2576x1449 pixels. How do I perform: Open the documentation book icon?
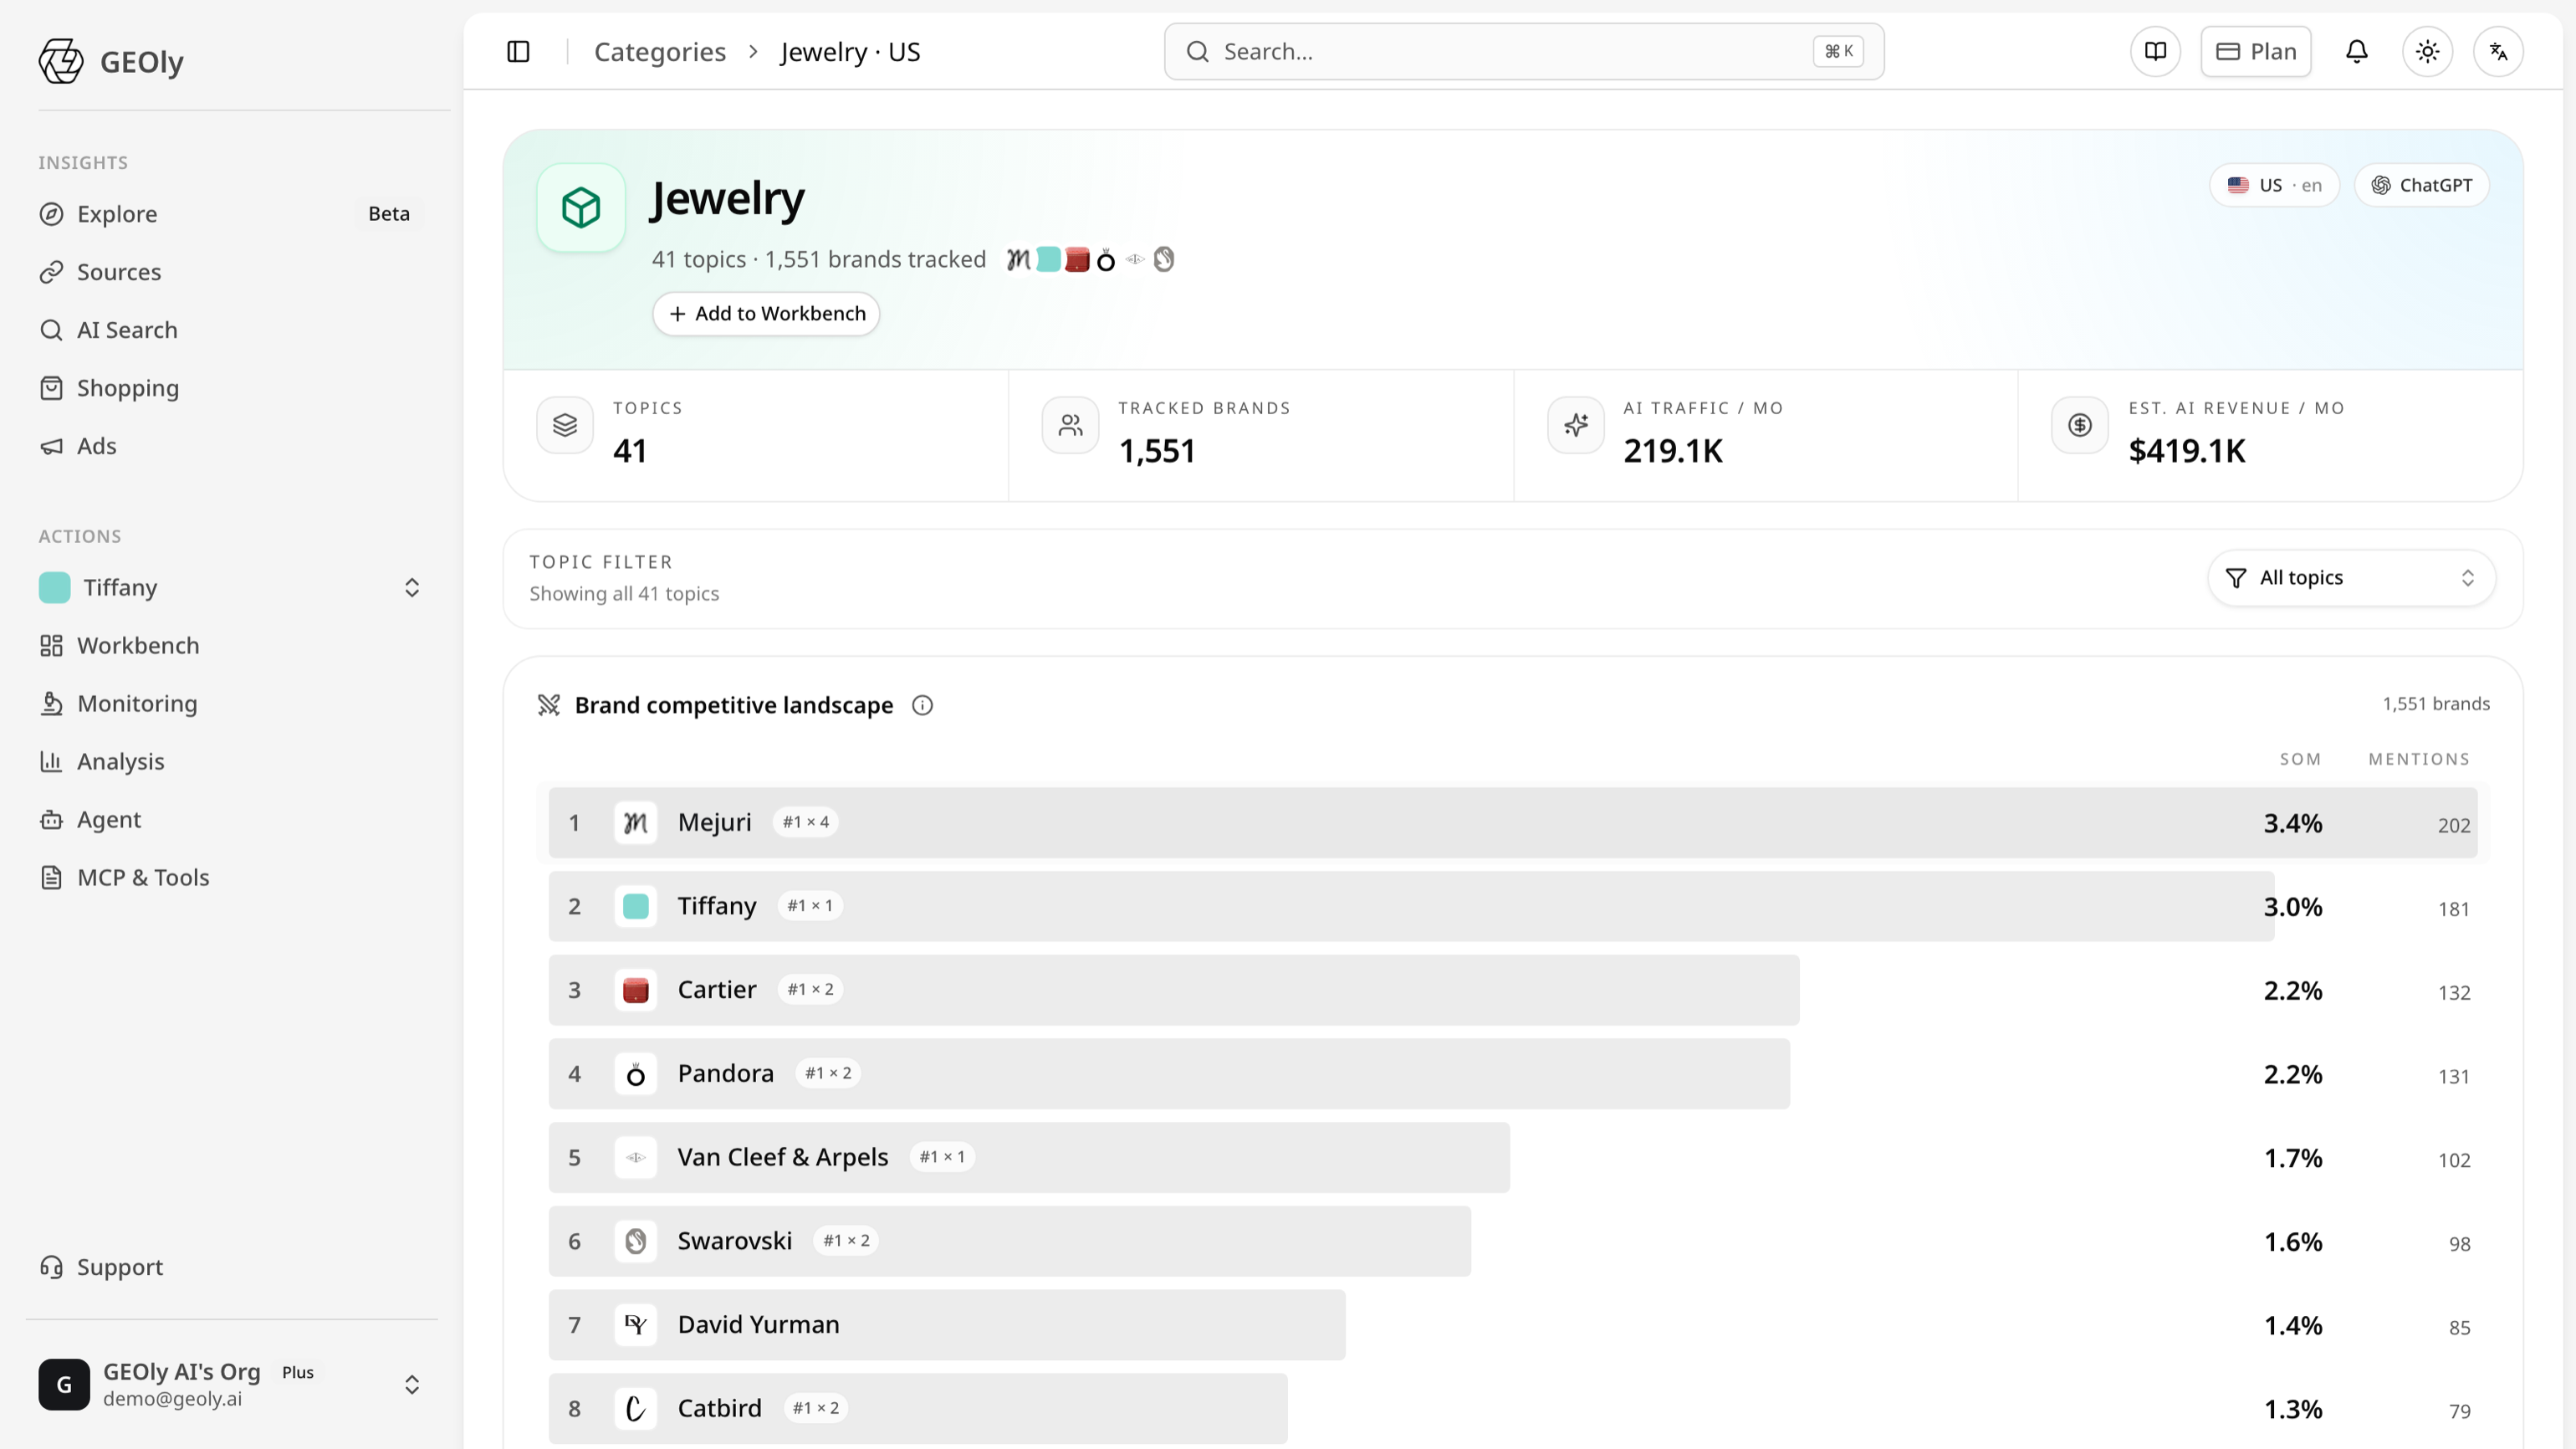[x=2155, y=52]
